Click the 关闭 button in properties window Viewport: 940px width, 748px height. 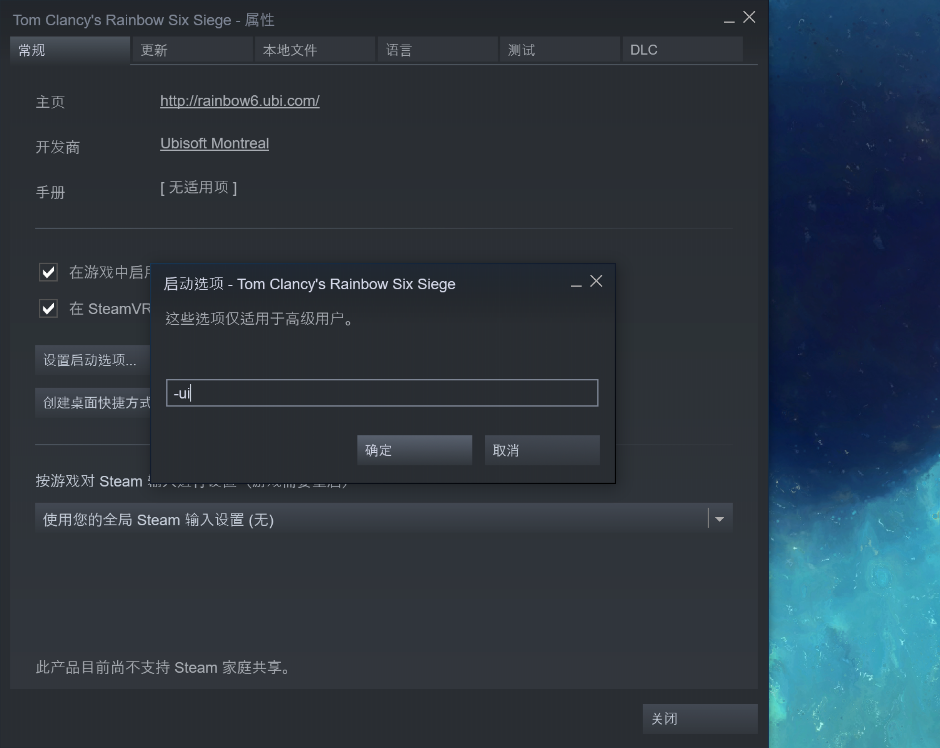click(700, 719)
